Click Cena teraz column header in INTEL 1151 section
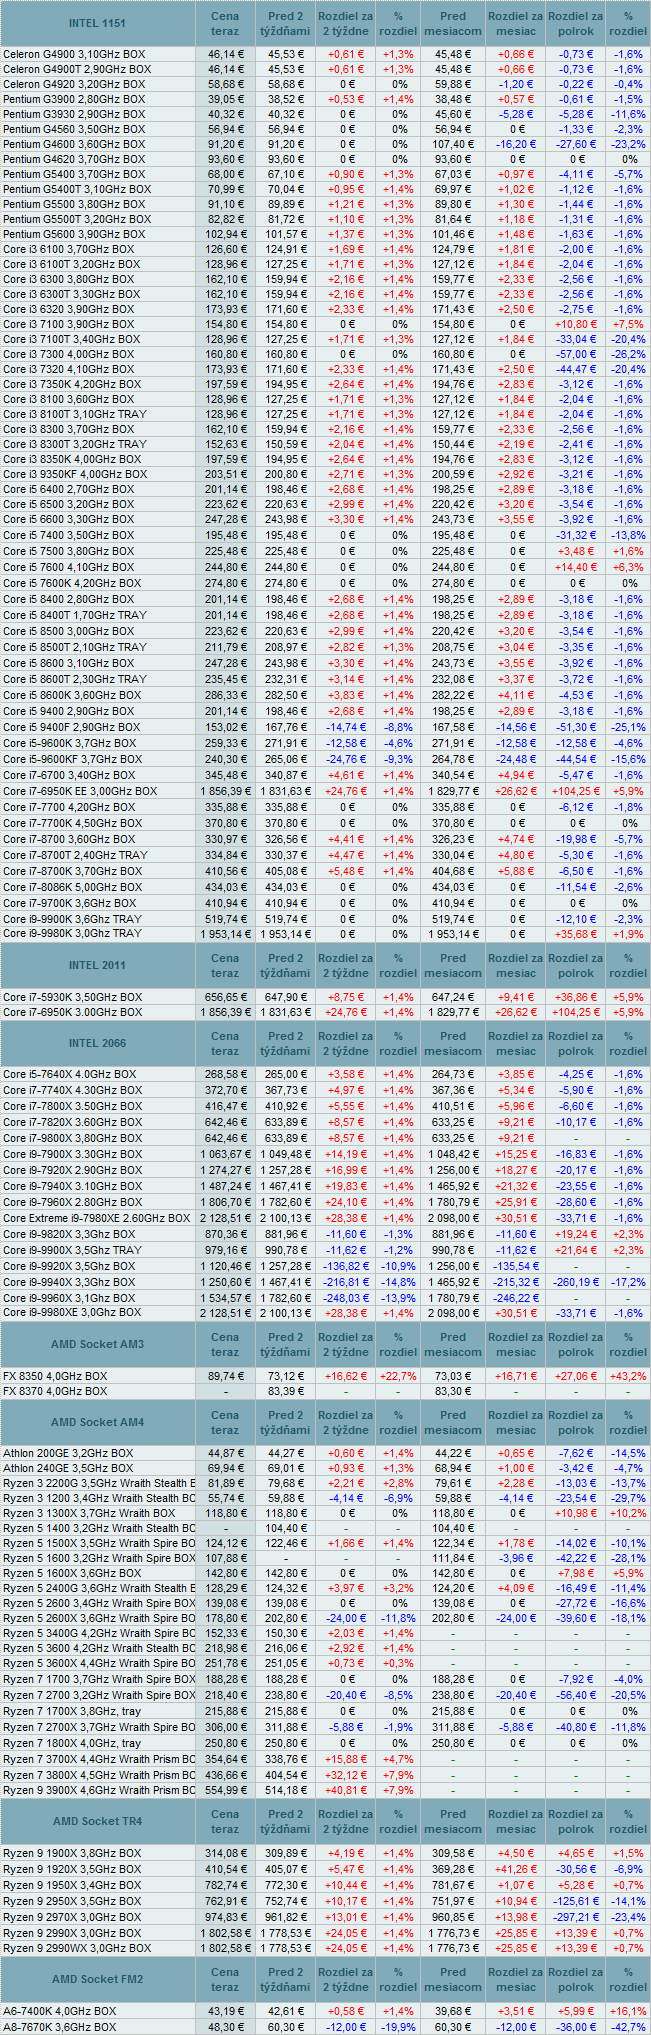This screenshot has height=2035, width=651. pyautogui.click(x=225, y=23)
